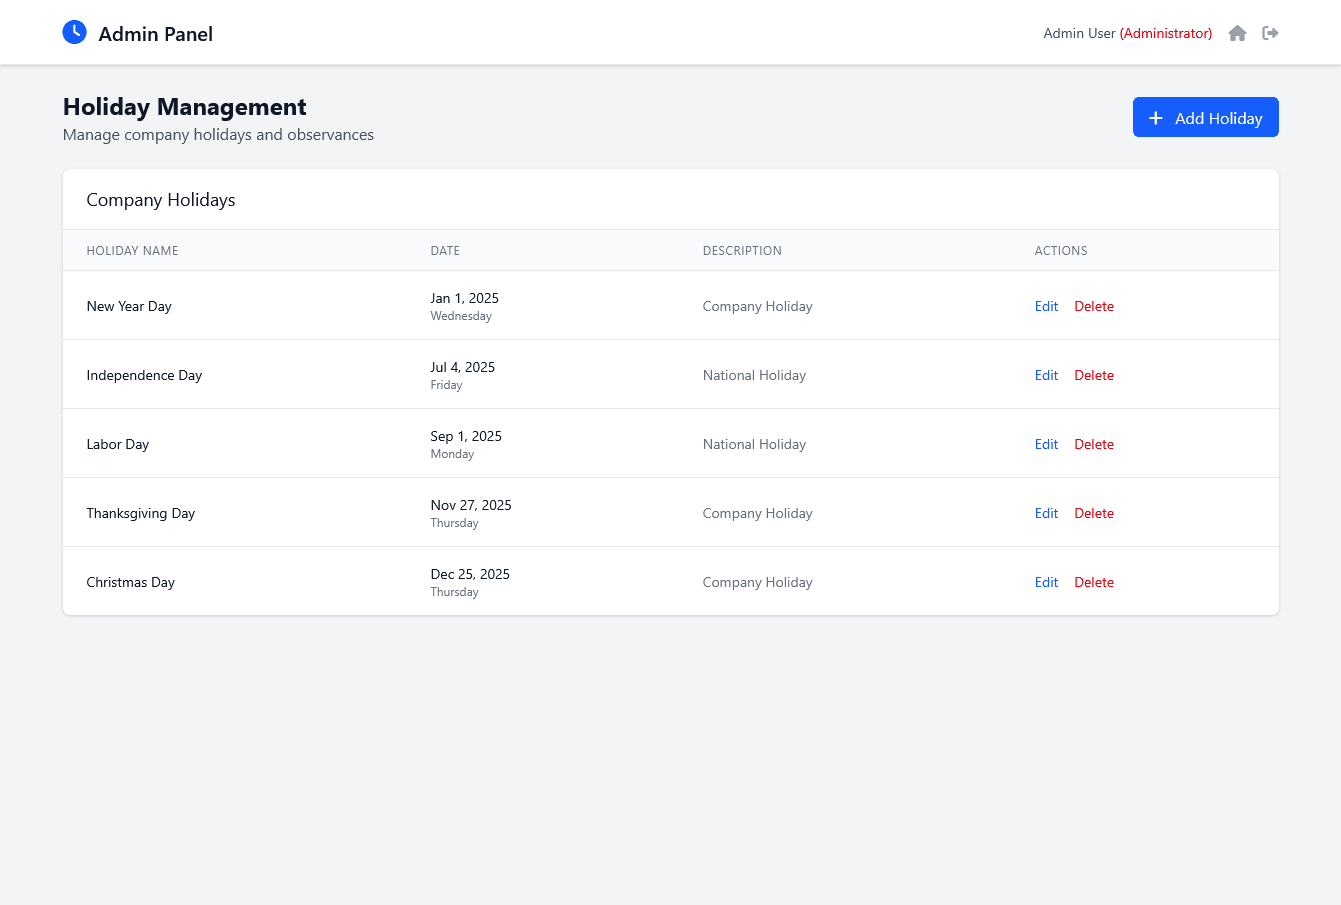This screenshot has height=905, width=1341.
Task: Delete the Christmas Day holiday
Action: 1094,582
